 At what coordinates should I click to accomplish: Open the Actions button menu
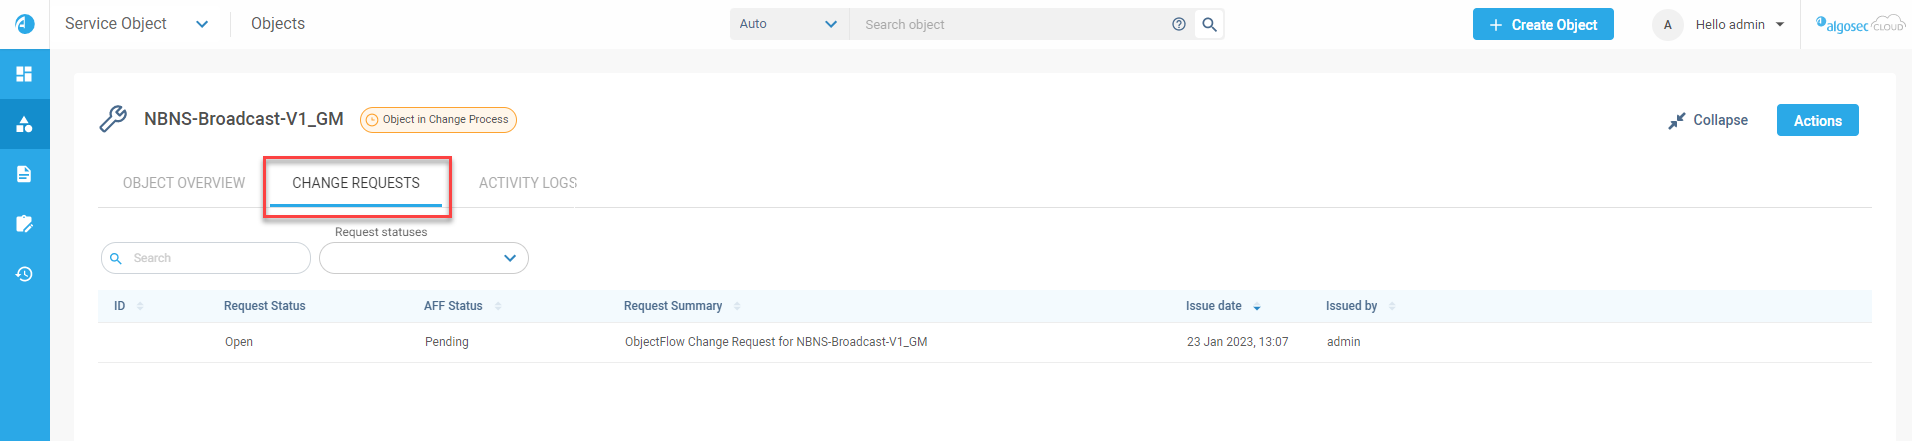coord(1817,120)
